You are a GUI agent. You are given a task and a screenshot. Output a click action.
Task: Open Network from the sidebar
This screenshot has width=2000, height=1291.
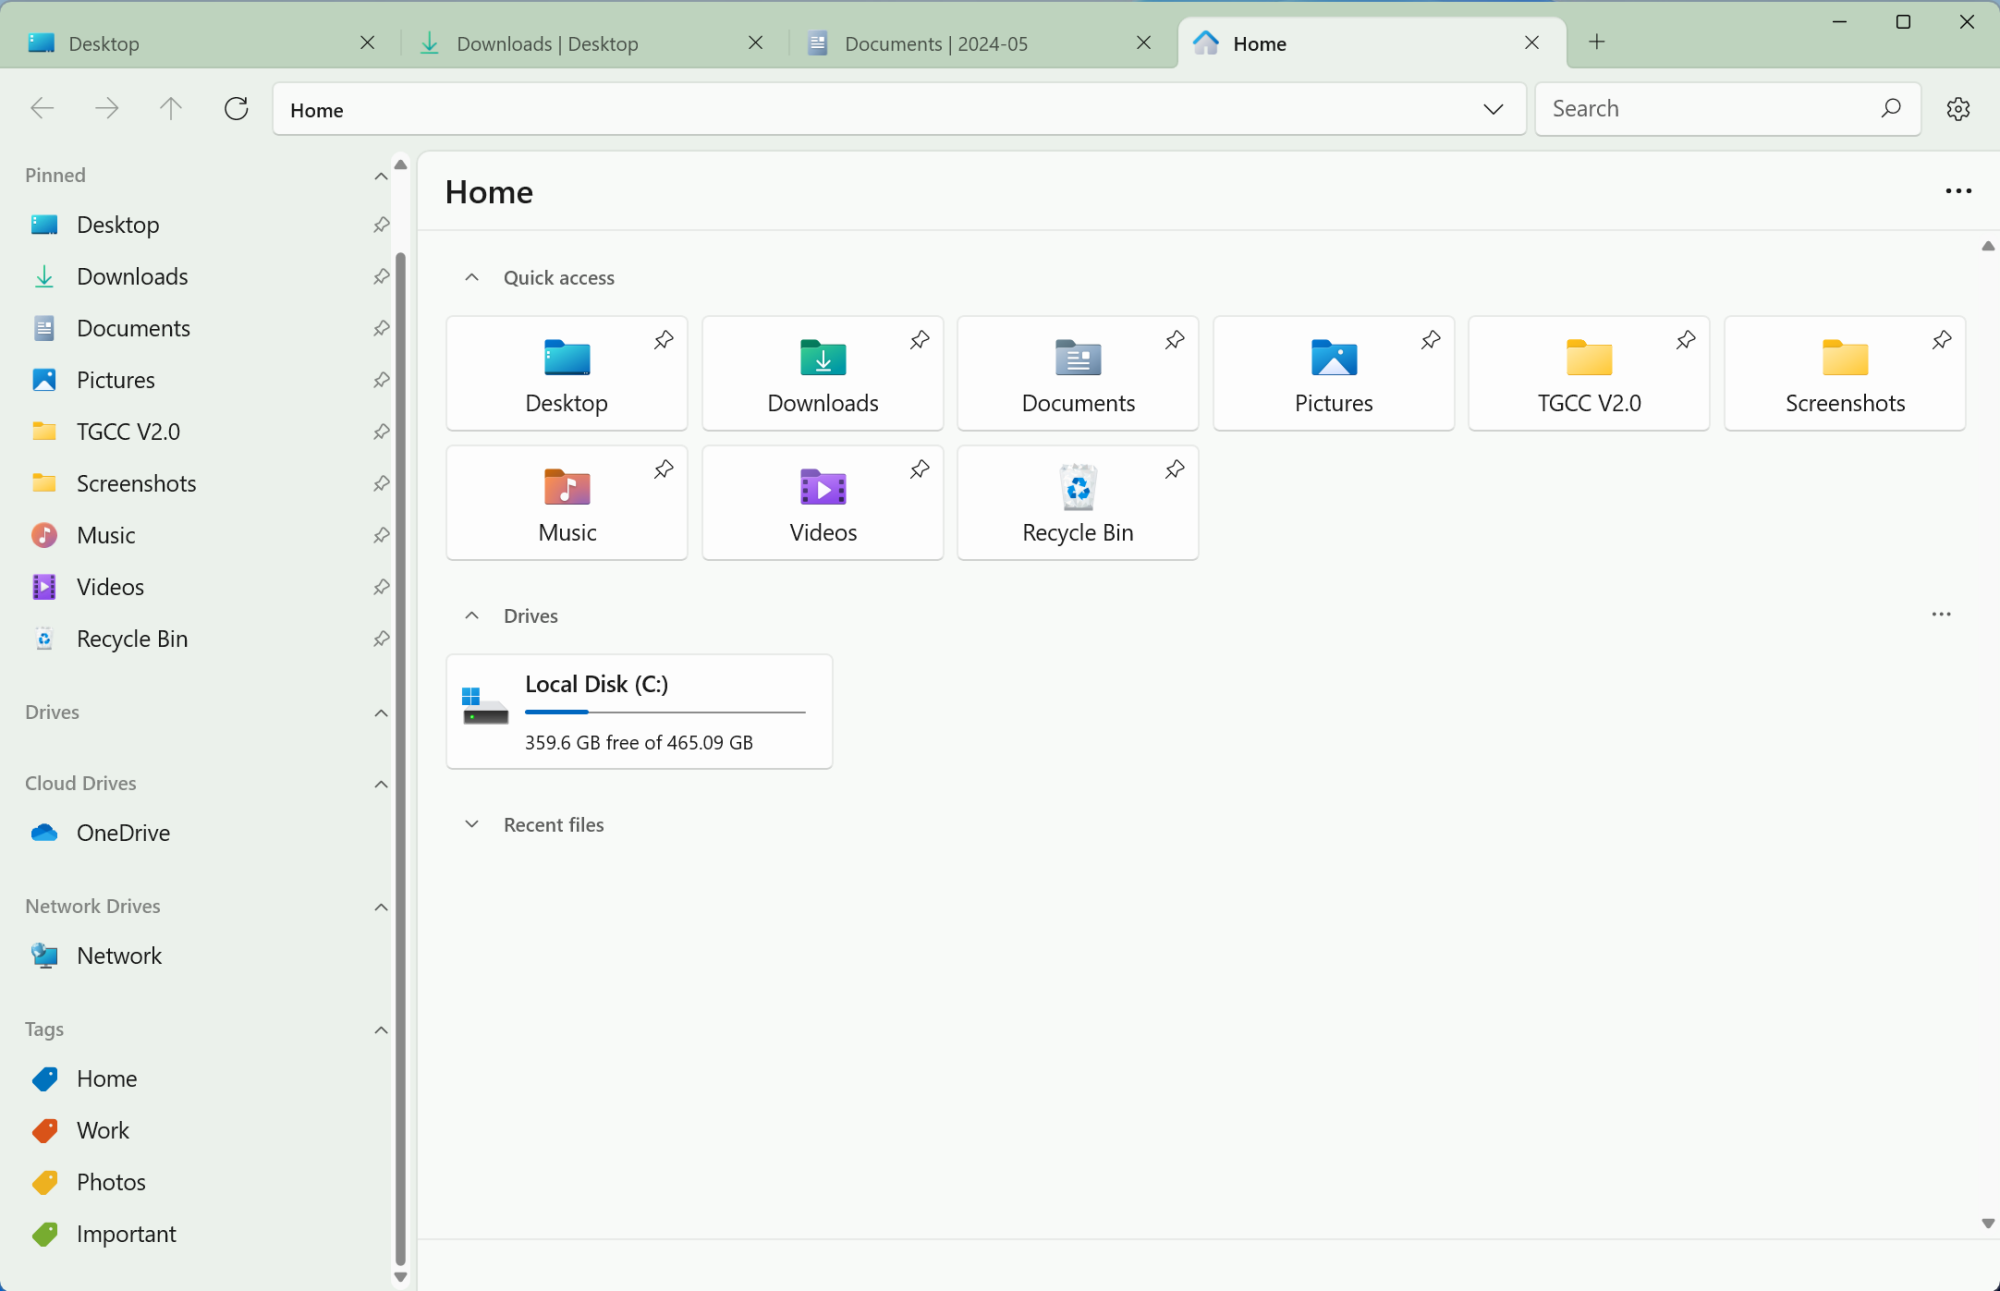coord(119,955)
